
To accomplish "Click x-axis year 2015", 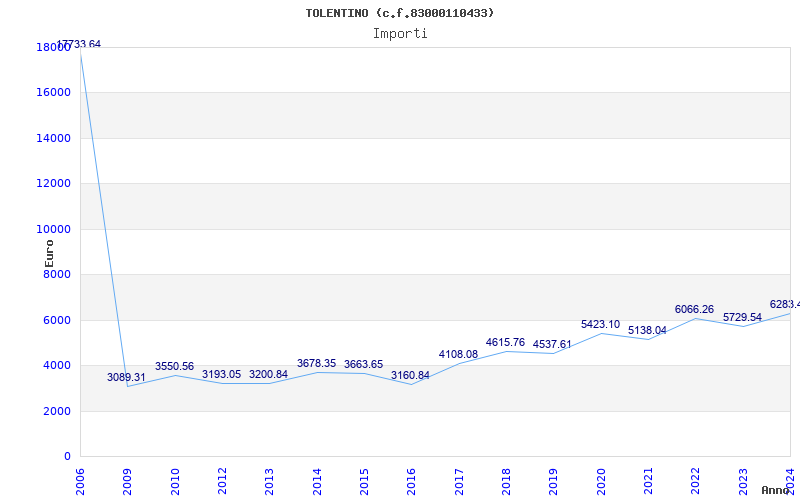I will click(364, 481).
